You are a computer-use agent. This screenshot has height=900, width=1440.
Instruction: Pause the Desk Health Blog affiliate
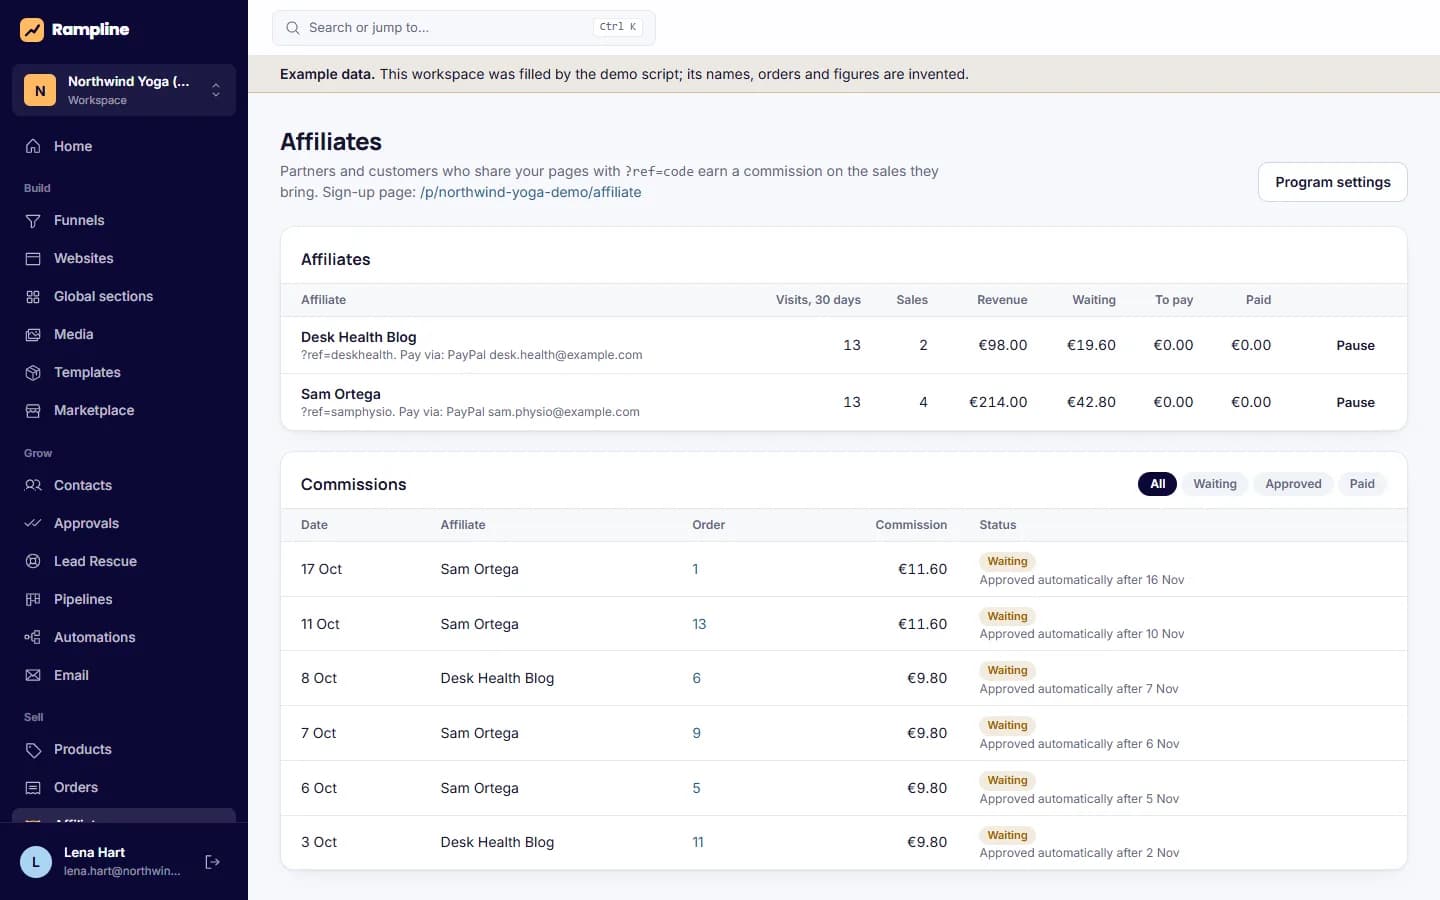click(1355, 345)
